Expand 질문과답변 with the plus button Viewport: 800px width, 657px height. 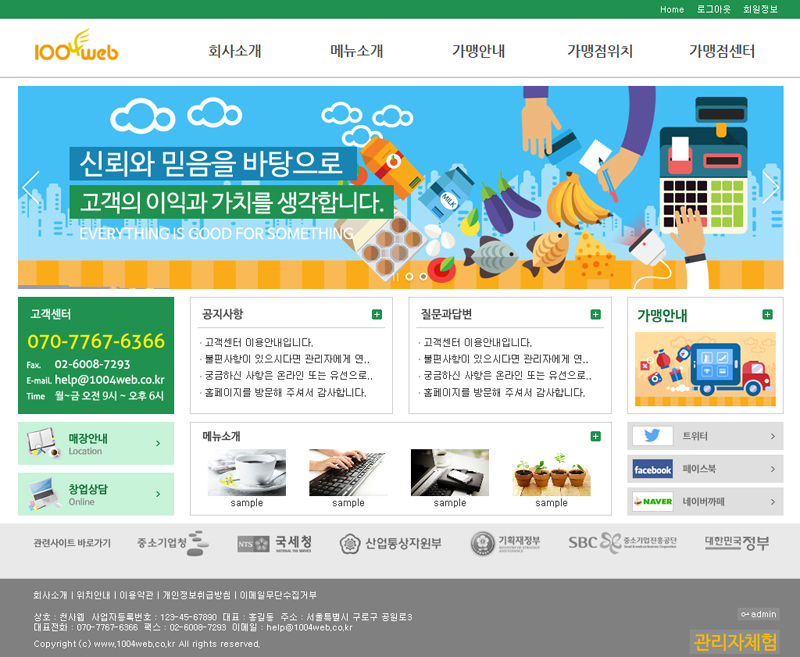click(x=596, y=315)
